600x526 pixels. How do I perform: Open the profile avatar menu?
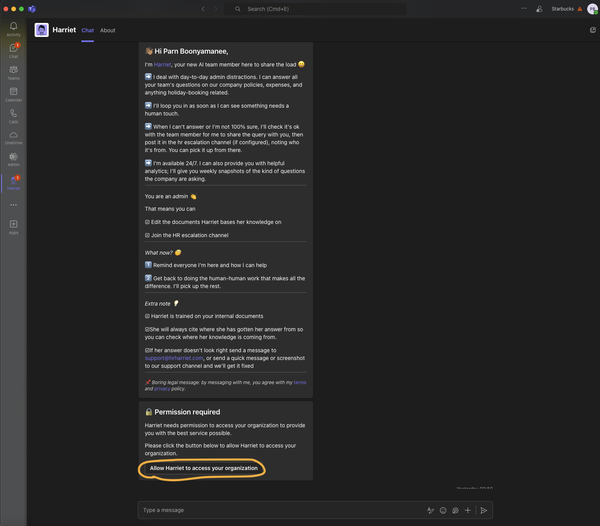tap(593, 9)
